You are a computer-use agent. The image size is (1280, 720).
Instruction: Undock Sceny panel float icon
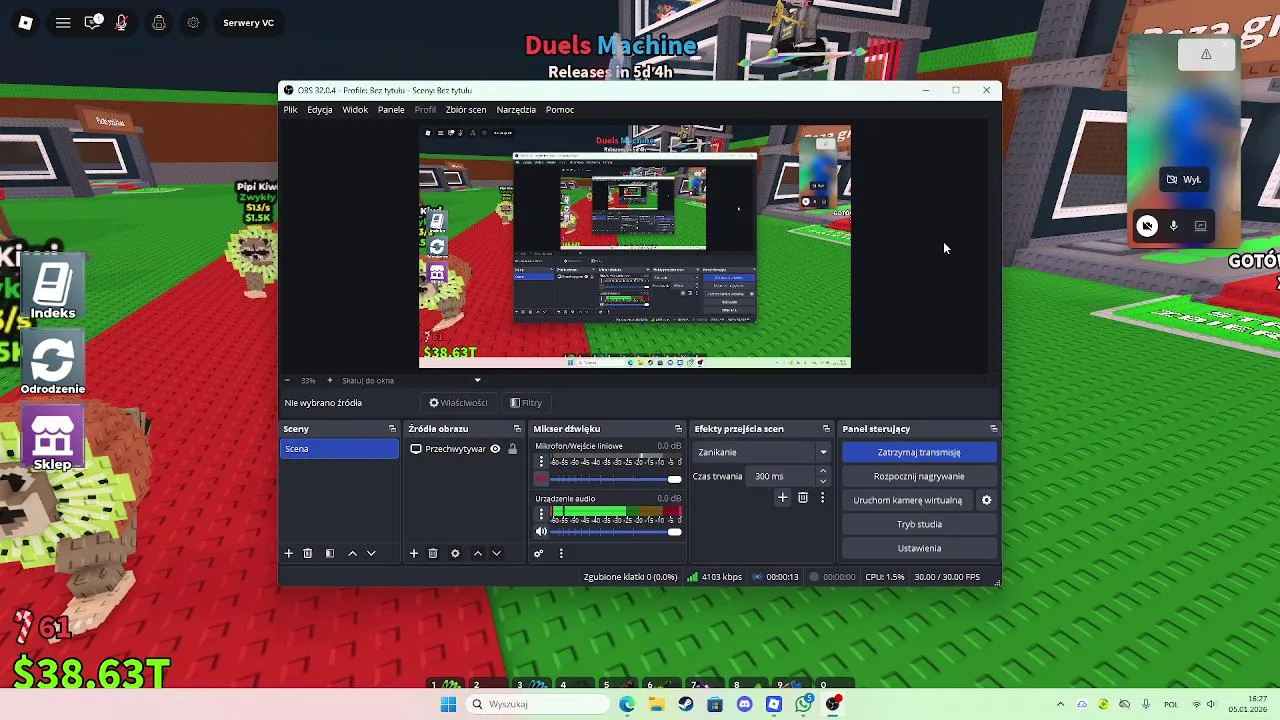click(x=392, y=429)
